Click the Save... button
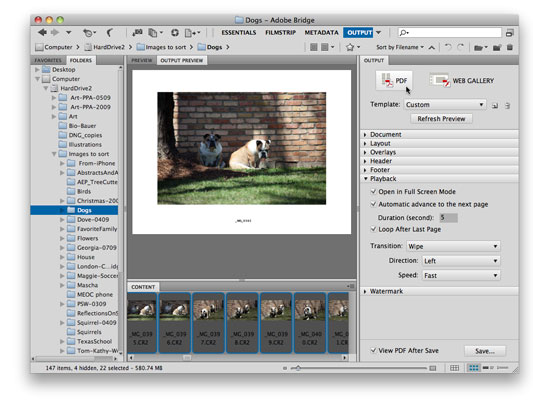The height and width of the screenshot is (400, 533). [485, 351]
